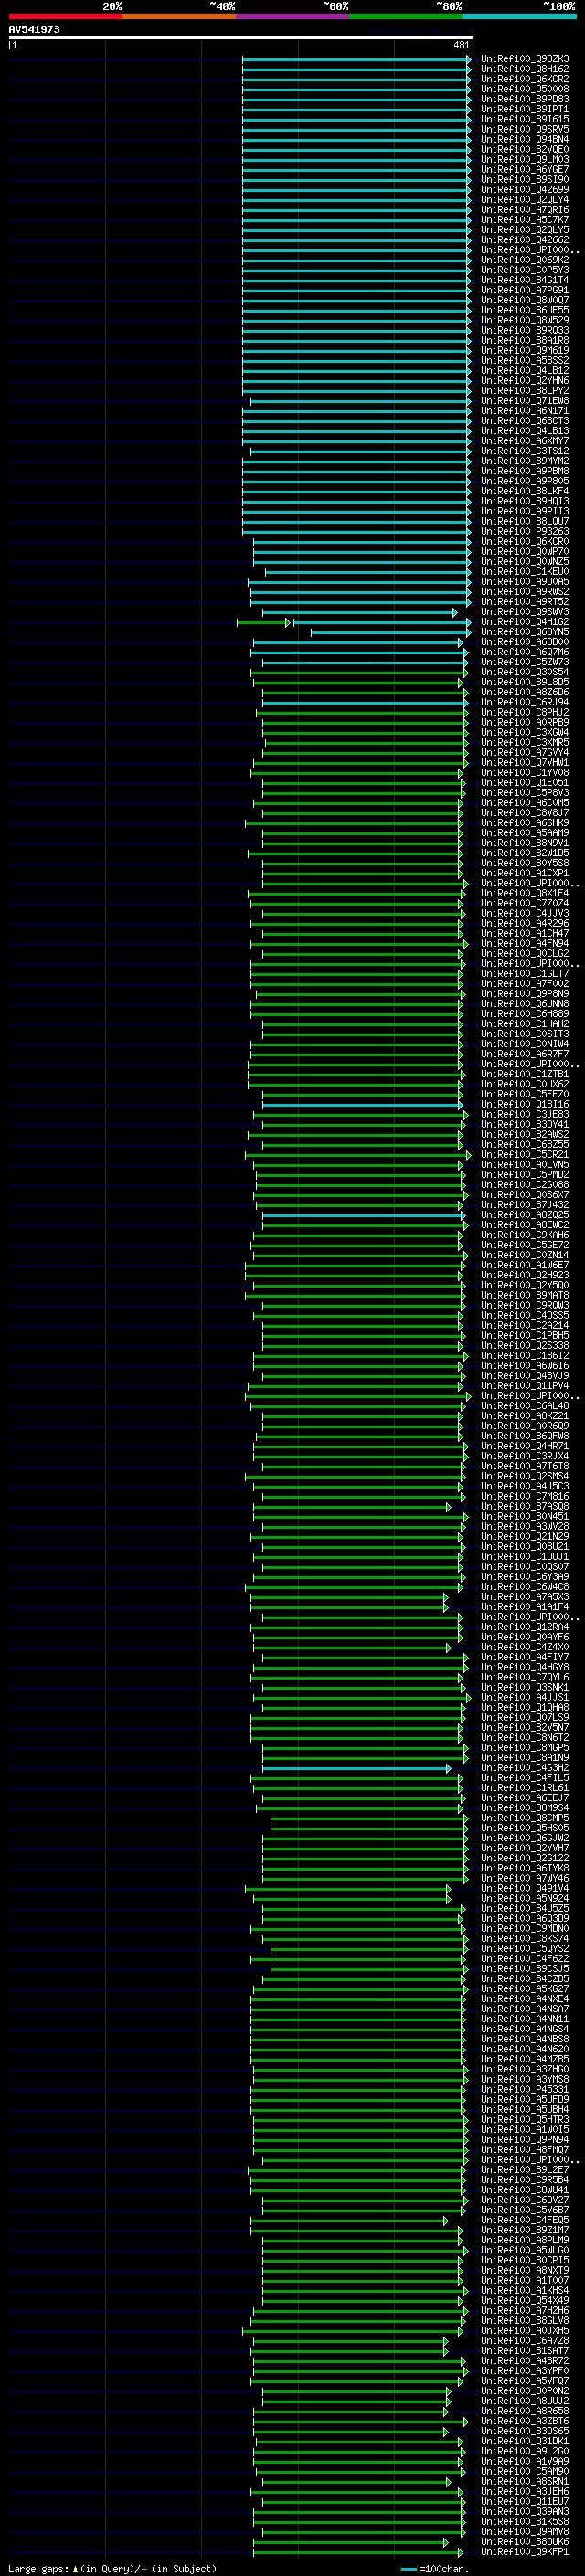
Task: Select UniRef100_B8N9V1 hit
Action: tap(524, 843)
